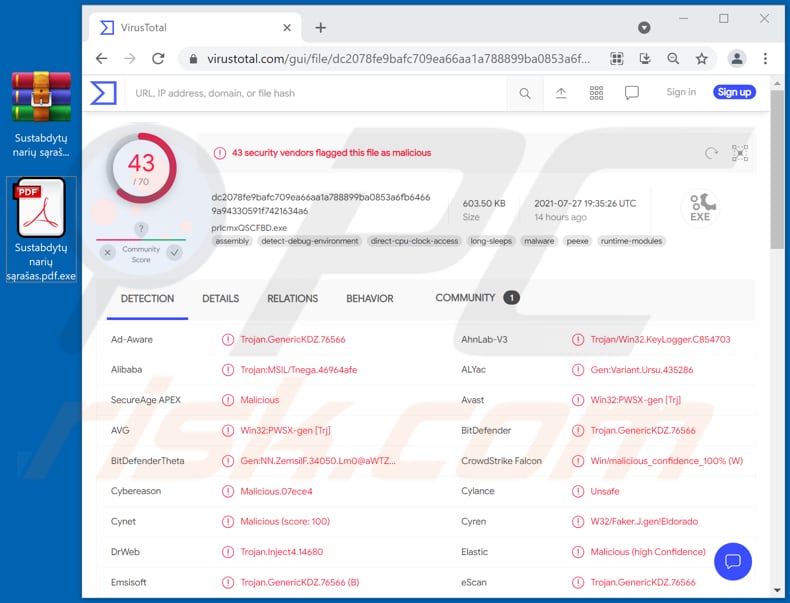Viewport: 790px width, 603px height.
Task: Click the Sign in link
Action: pyautogui.click(x=681, y=92)
